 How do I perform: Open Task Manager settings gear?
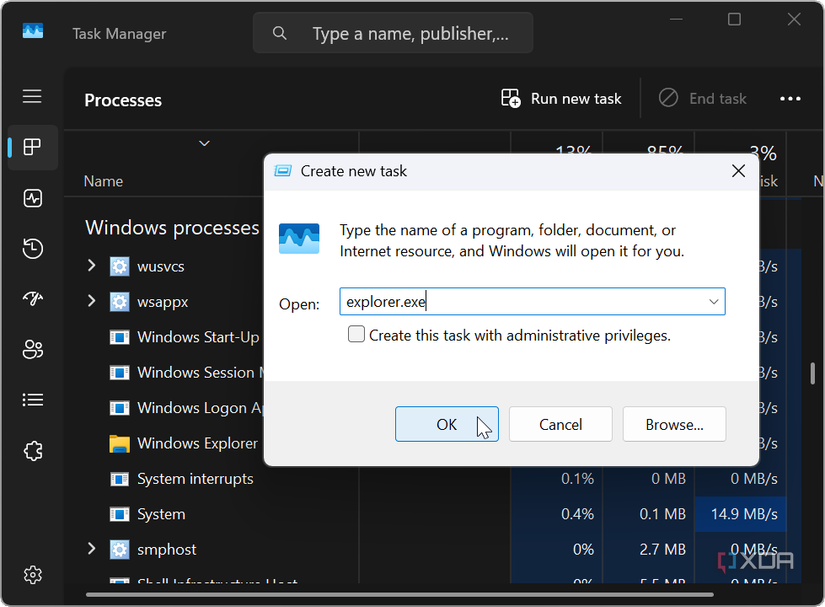click(x=32, y=575)
